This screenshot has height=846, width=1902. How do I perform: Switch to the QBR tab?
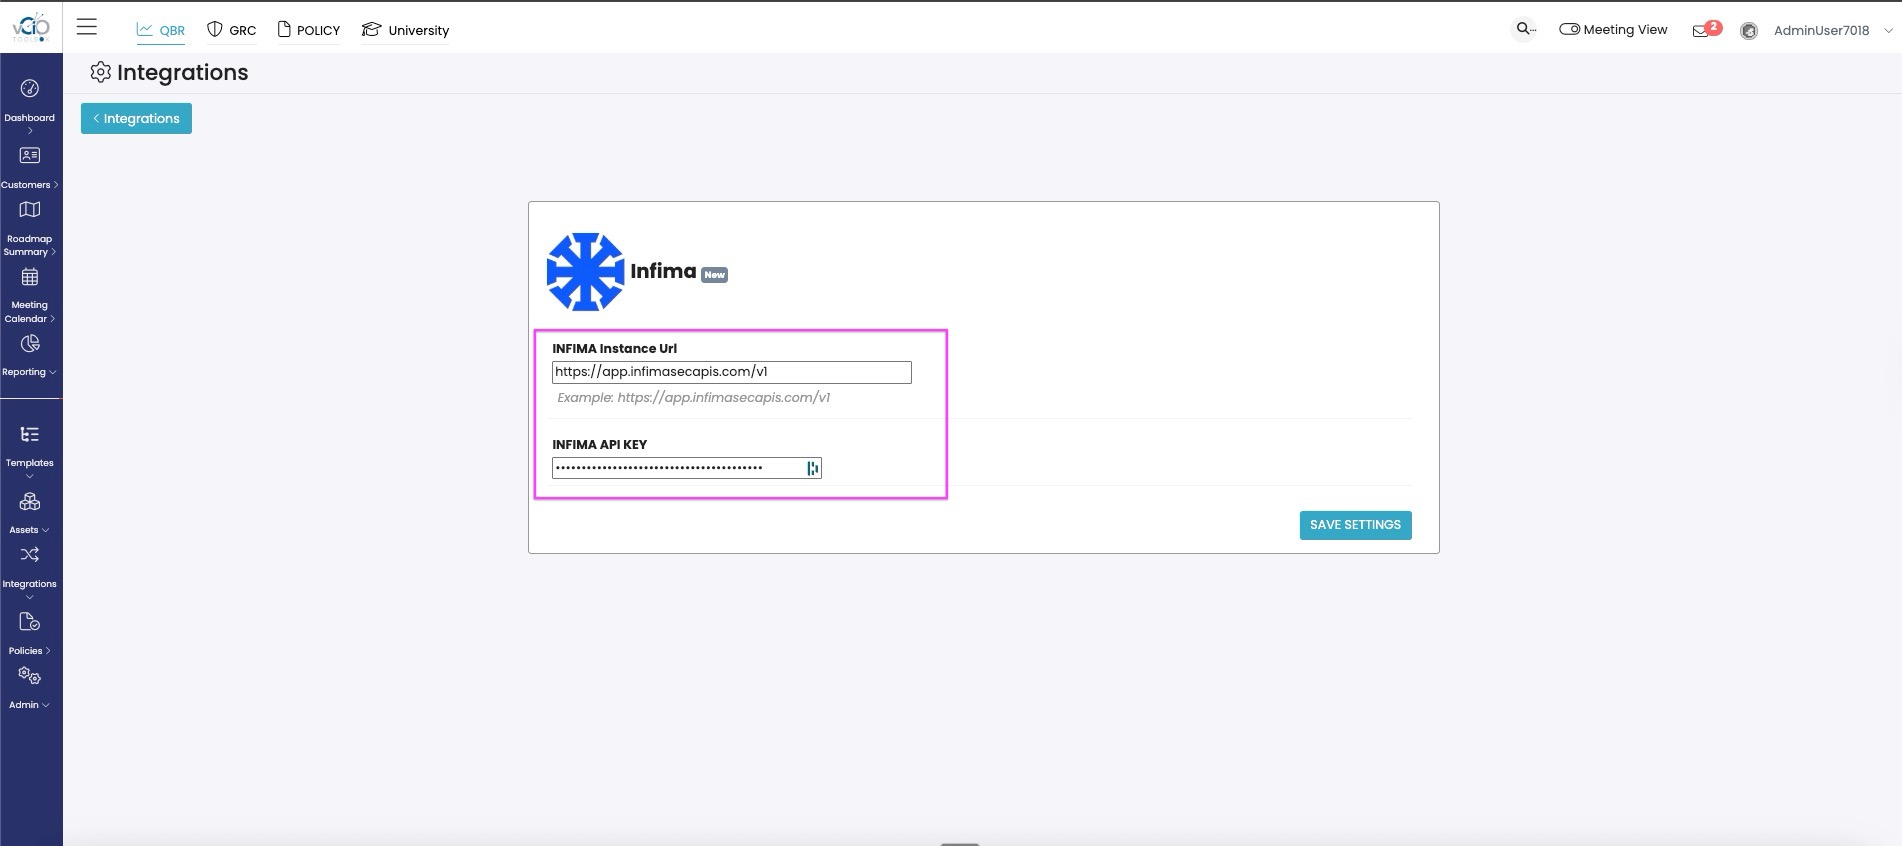pyautogui.click(x=161, y=30)
